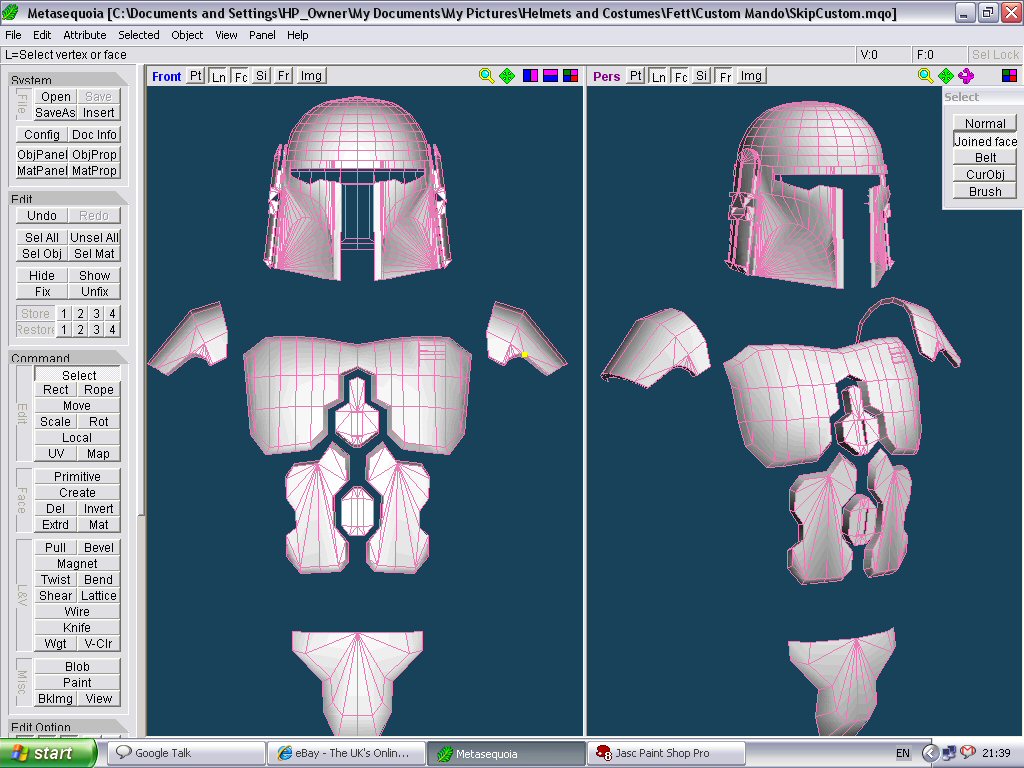
Task: Choose the Primitive command
Action: (77, 477)
